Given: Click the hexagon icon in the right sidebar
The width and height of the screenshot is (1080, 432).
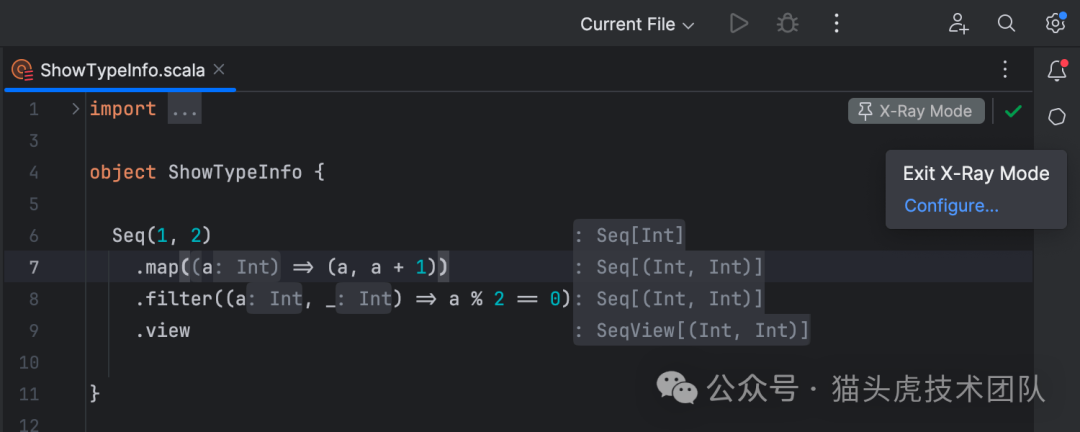Looking at the screenshot, I should click(1057, 117).
